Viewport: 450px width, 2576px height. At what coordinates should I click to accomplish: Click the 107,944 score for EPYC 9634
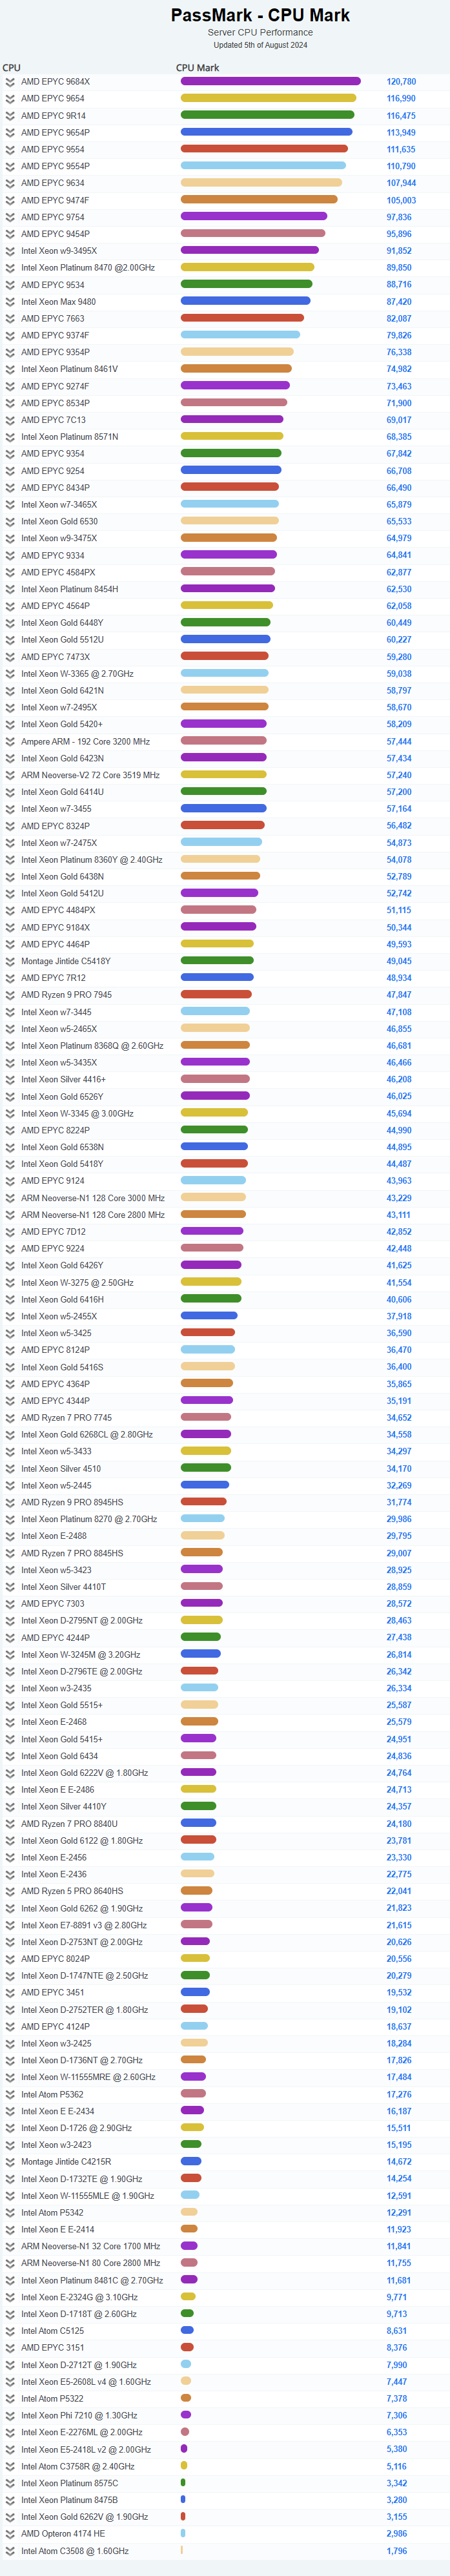(x=401, y=183)
